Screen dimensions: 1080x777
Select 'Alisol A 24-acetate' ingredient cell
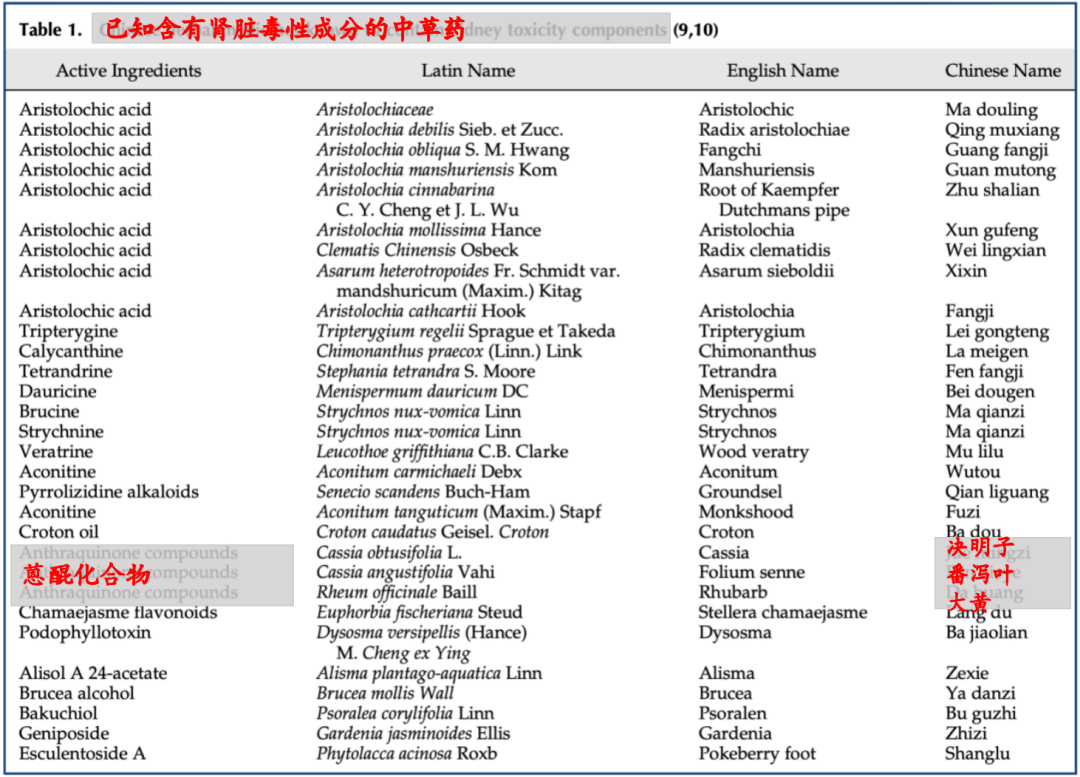pyautogui.click(x=93, y=673)
